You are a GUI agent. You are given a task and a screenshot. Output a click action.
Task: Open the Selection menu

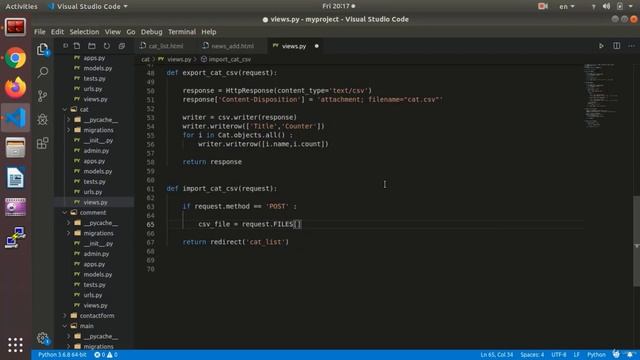[x=84, y=32]
